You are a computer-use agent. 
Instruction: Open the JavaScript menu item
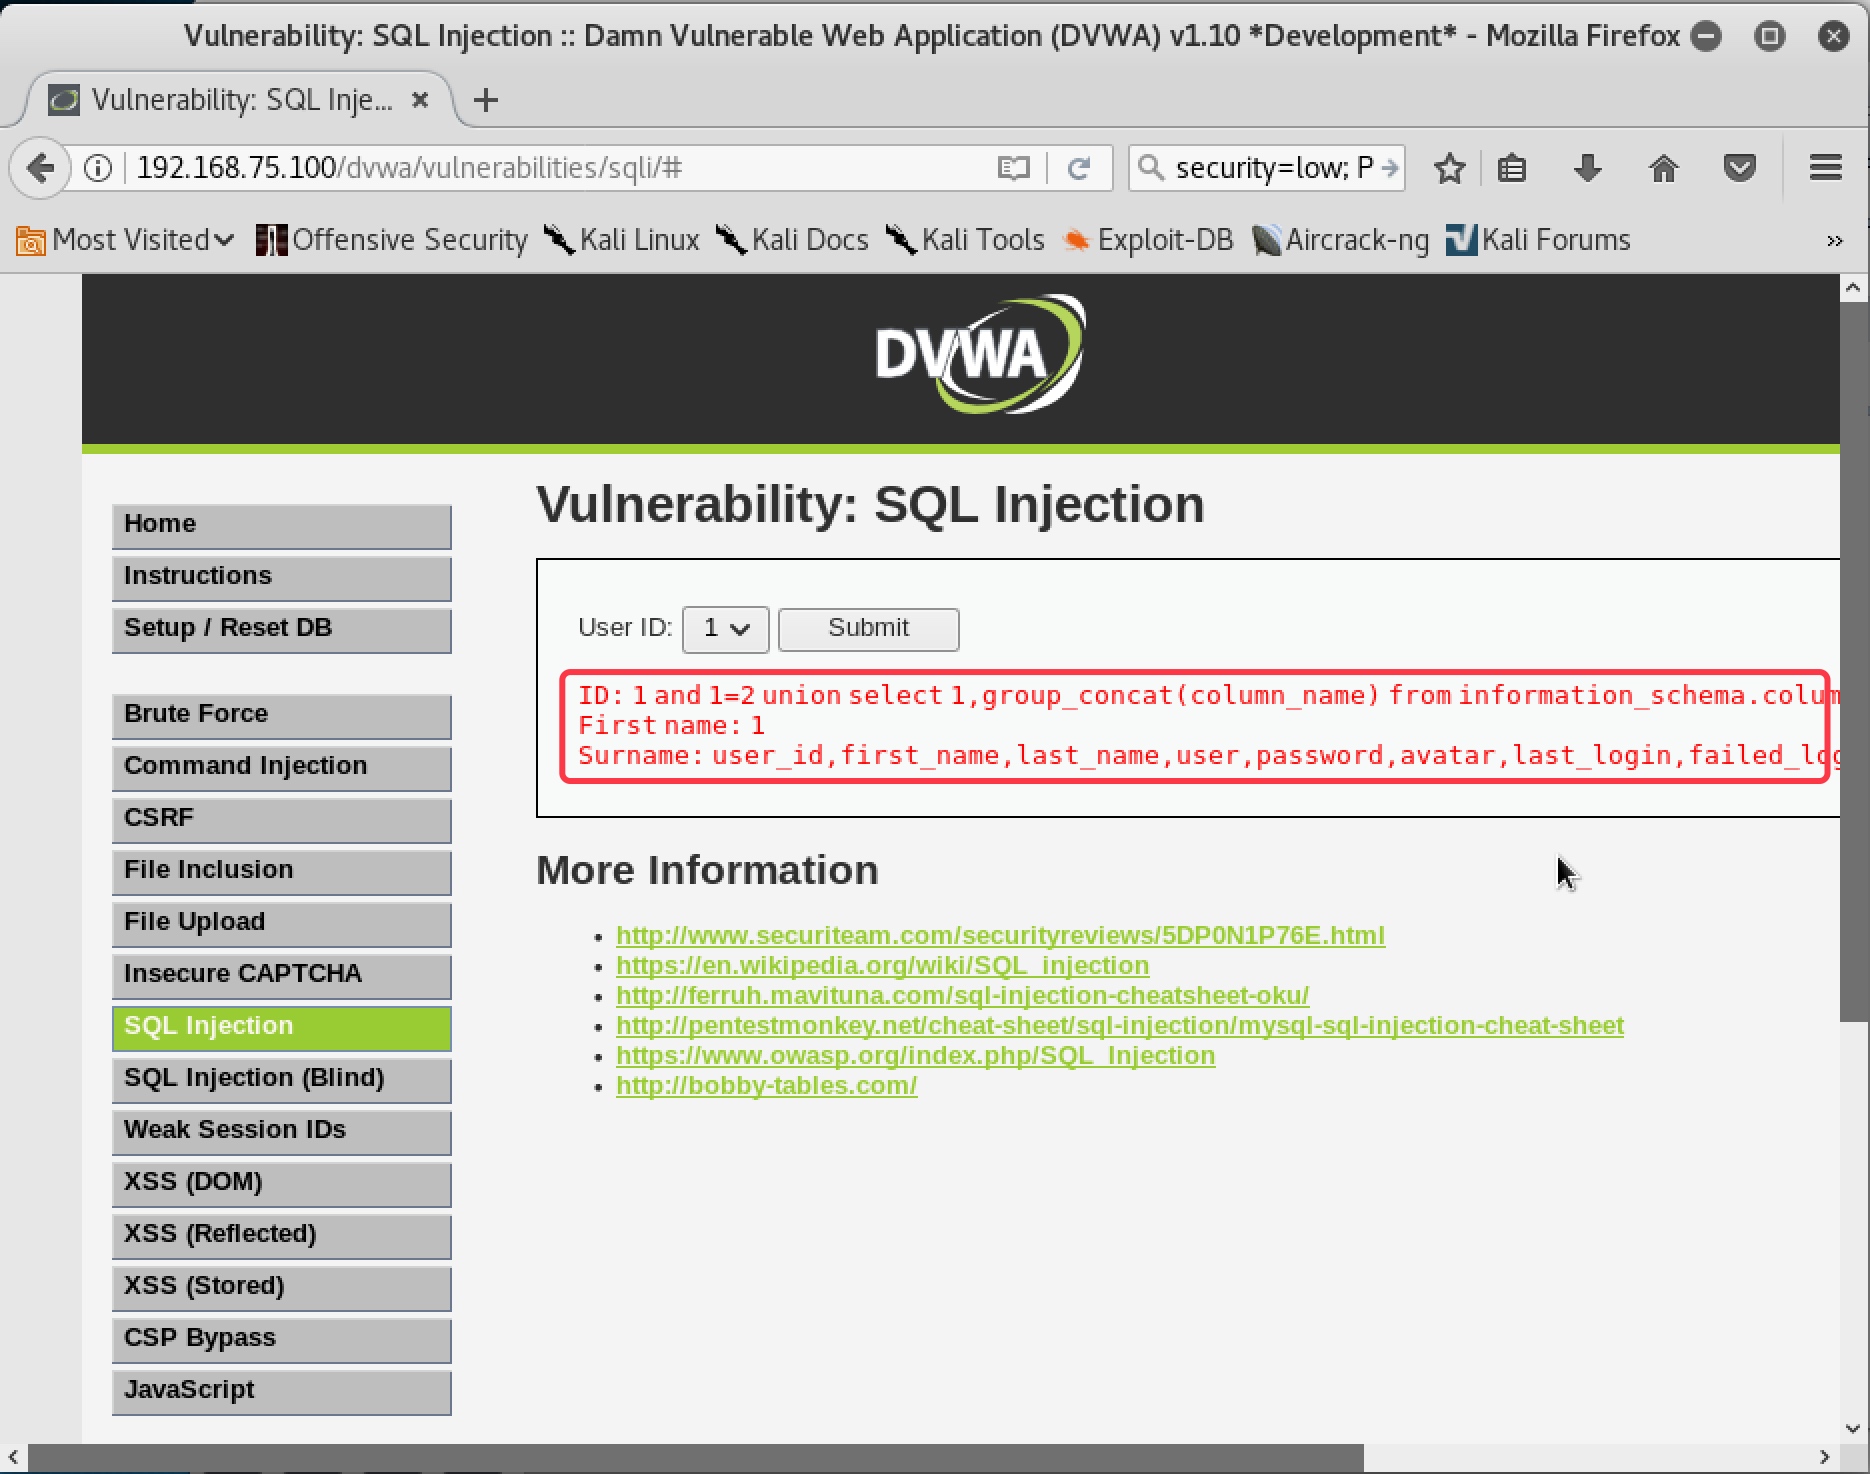pos(281,1392)
